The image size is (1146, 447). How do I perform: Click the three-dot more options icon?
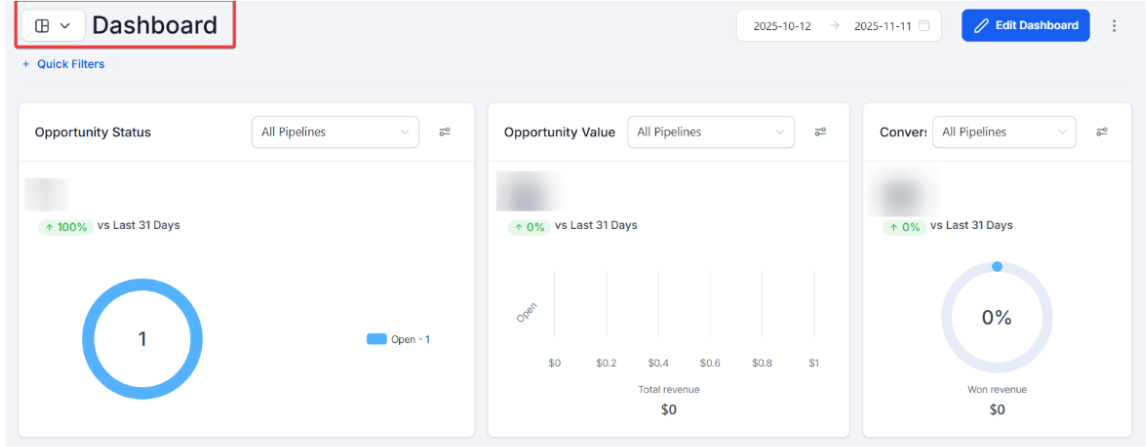(x=1114, y=26)
